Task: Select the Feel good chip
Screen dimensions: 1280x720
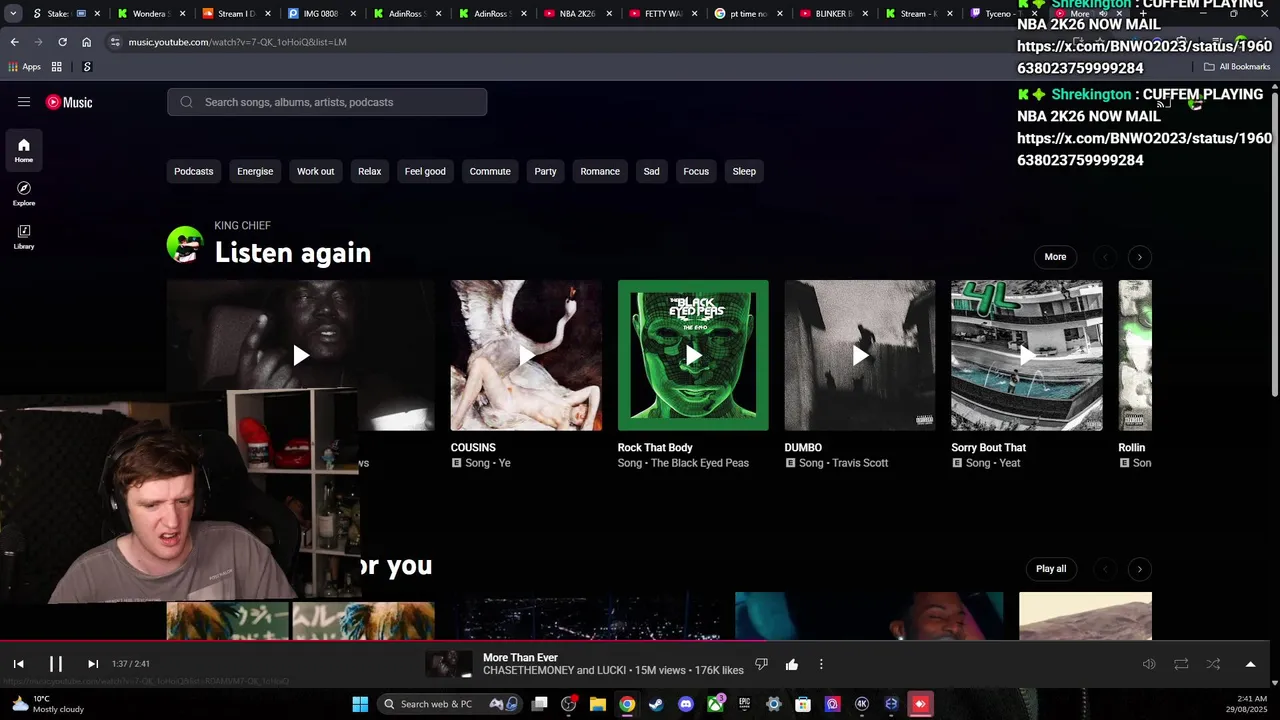Action: point(425,171)
